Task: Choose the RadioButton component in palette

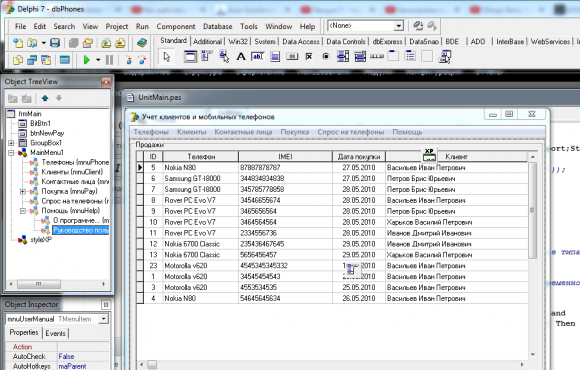Action: coord(326,57)
